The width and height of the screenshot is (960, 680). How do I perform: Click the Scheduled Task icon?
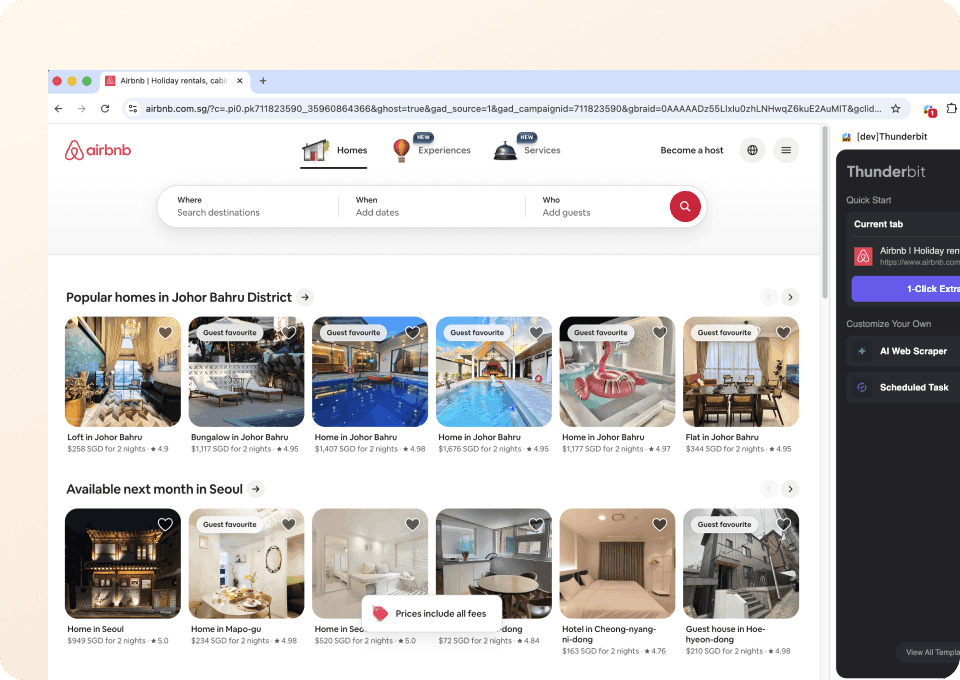[862, 387]
